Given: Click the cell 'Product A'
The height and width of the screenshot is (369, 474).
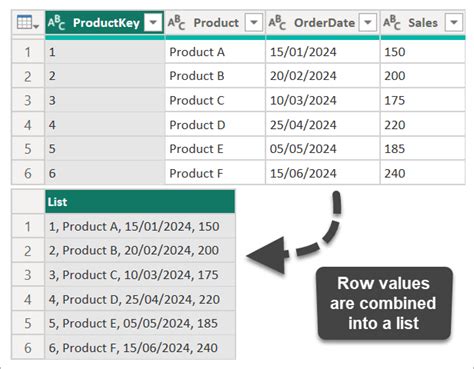Looking at the screenshot, I should pos(215,52).
